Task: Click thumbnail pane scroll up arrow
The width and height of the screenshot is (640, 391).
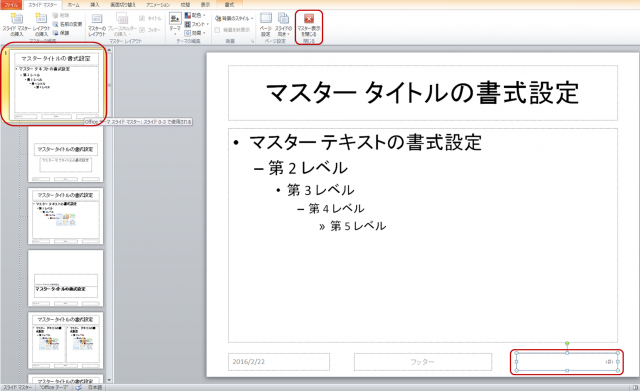Action: (x=109, y=50)
